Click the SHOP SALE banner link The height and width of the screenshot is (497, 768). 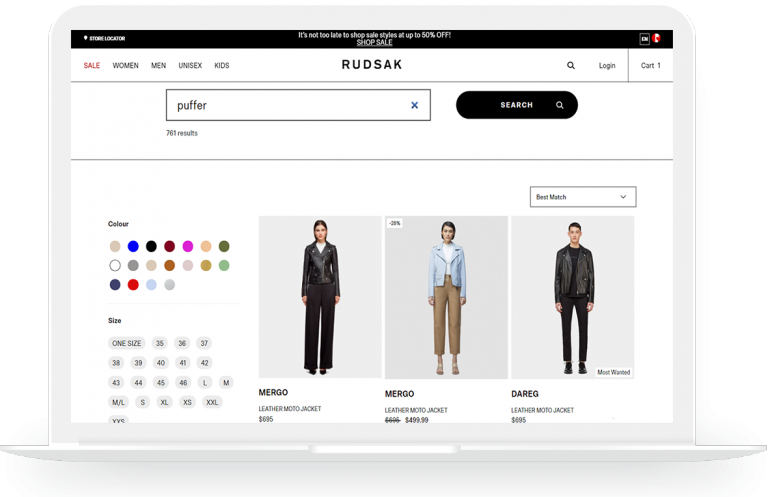pyautogui.click(x=374, y=43)
